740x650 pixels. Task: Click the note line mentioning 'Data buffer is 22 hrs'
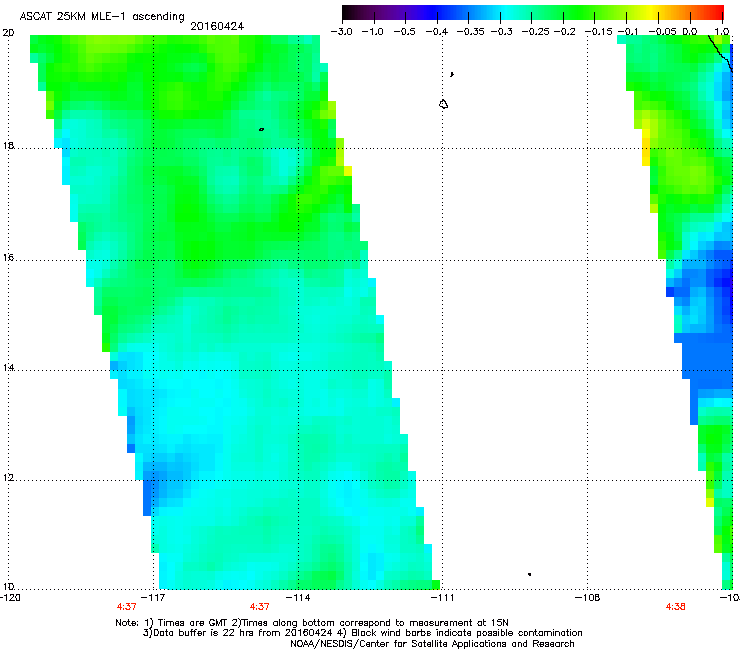[362, 633]
